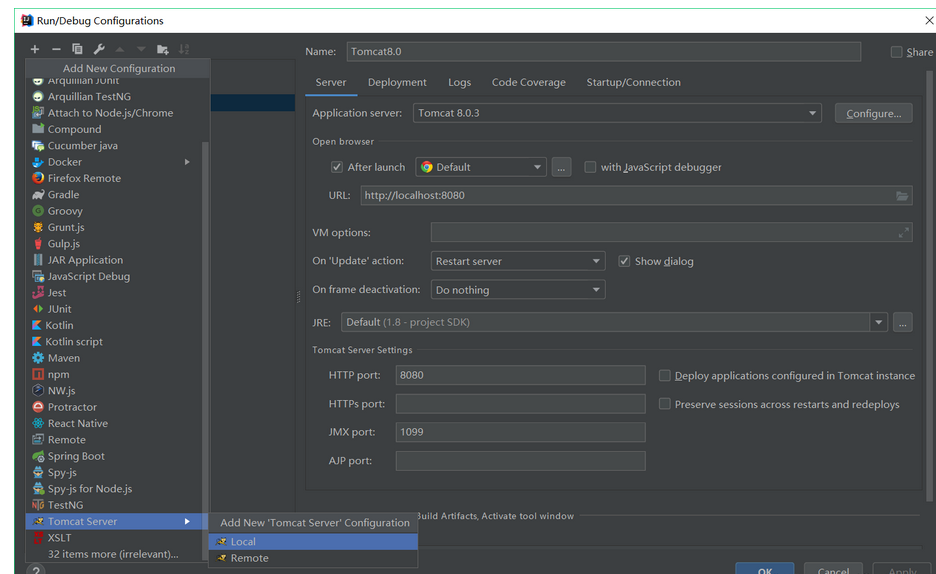Switch to the Server tab
The image size is (936, 574).
click(x=331, y=82)
